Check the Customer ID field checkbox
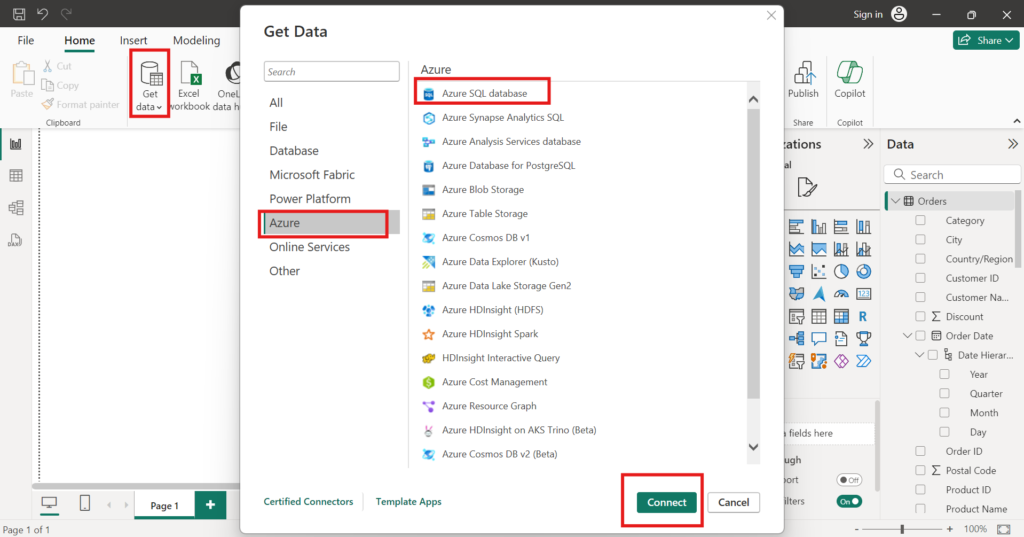The height and width of the screenshot is (537, 1024). [x=920, y=278]
